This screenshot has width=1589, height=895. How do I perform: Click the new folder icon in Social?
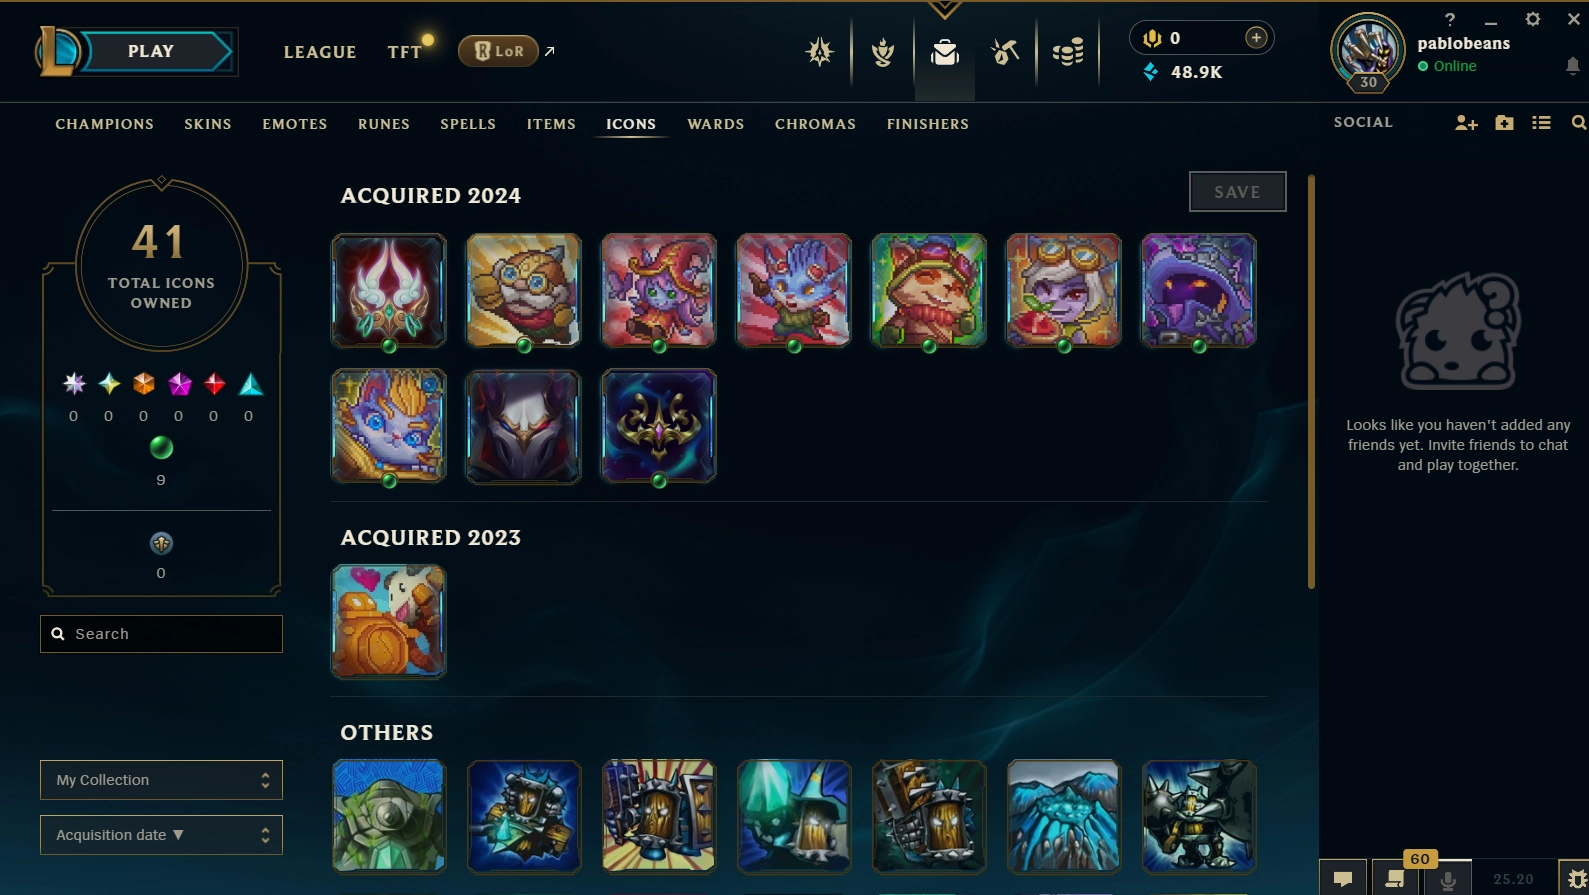[x=1504, y=123]
